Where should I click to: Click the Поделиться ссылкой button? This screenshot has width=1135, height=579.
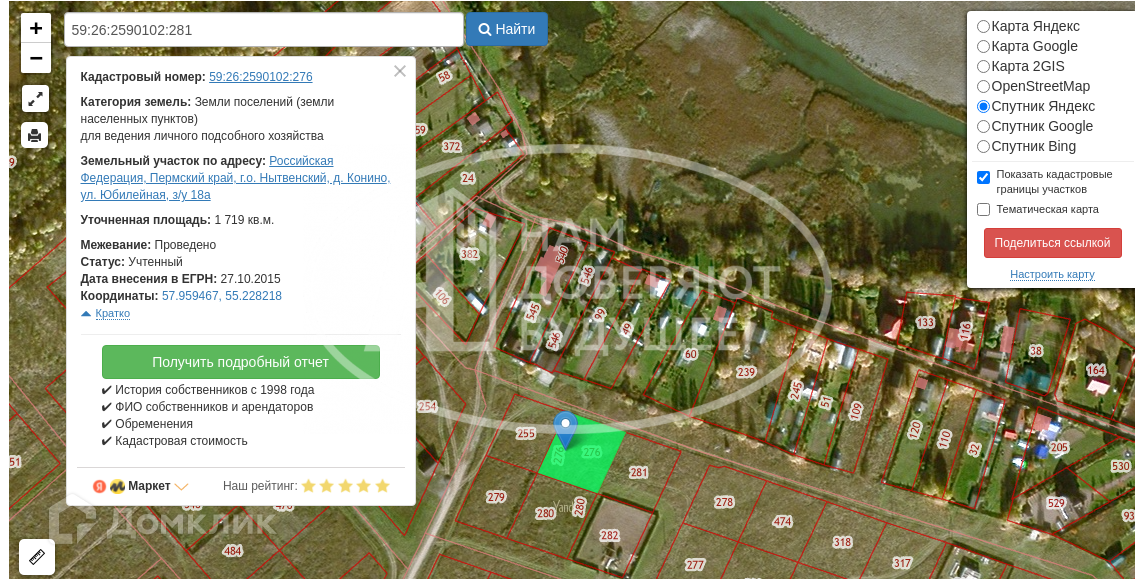click(x=1052, y=243)
